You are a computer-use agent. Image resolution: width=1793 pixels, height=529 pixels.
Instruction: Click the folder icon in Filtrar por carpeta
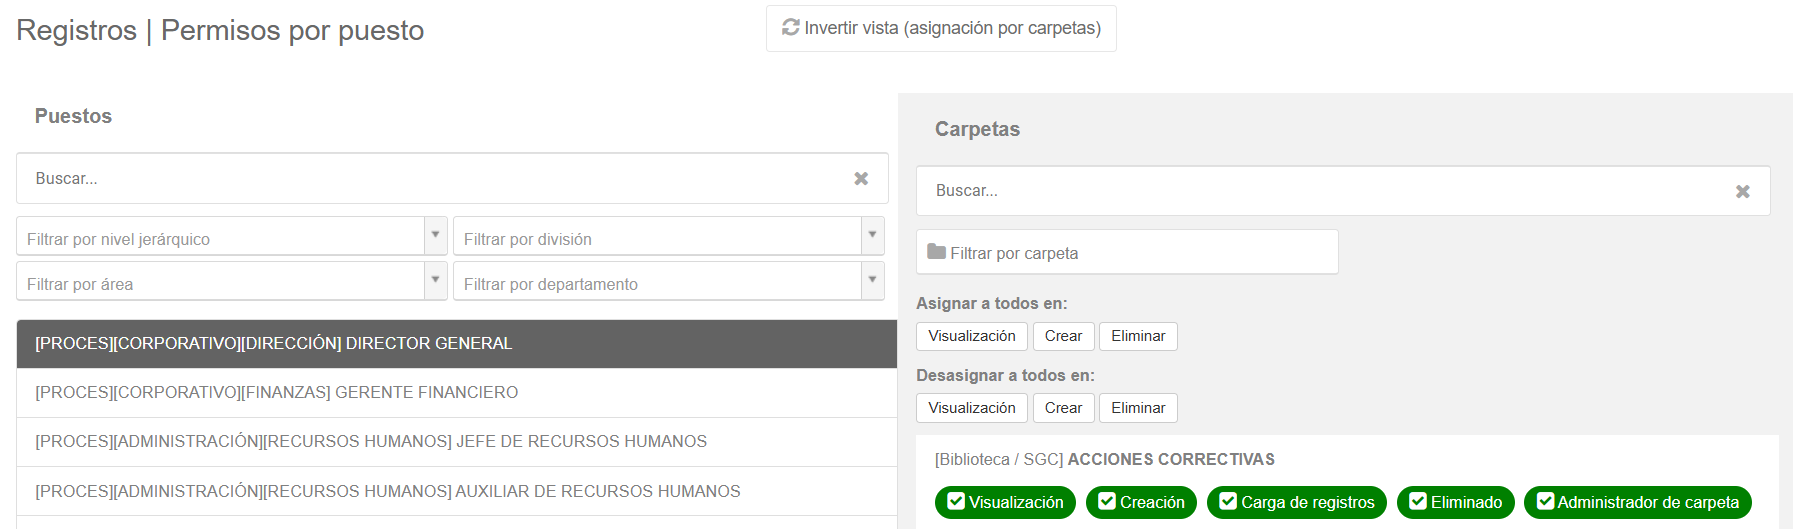click(936, 252)
